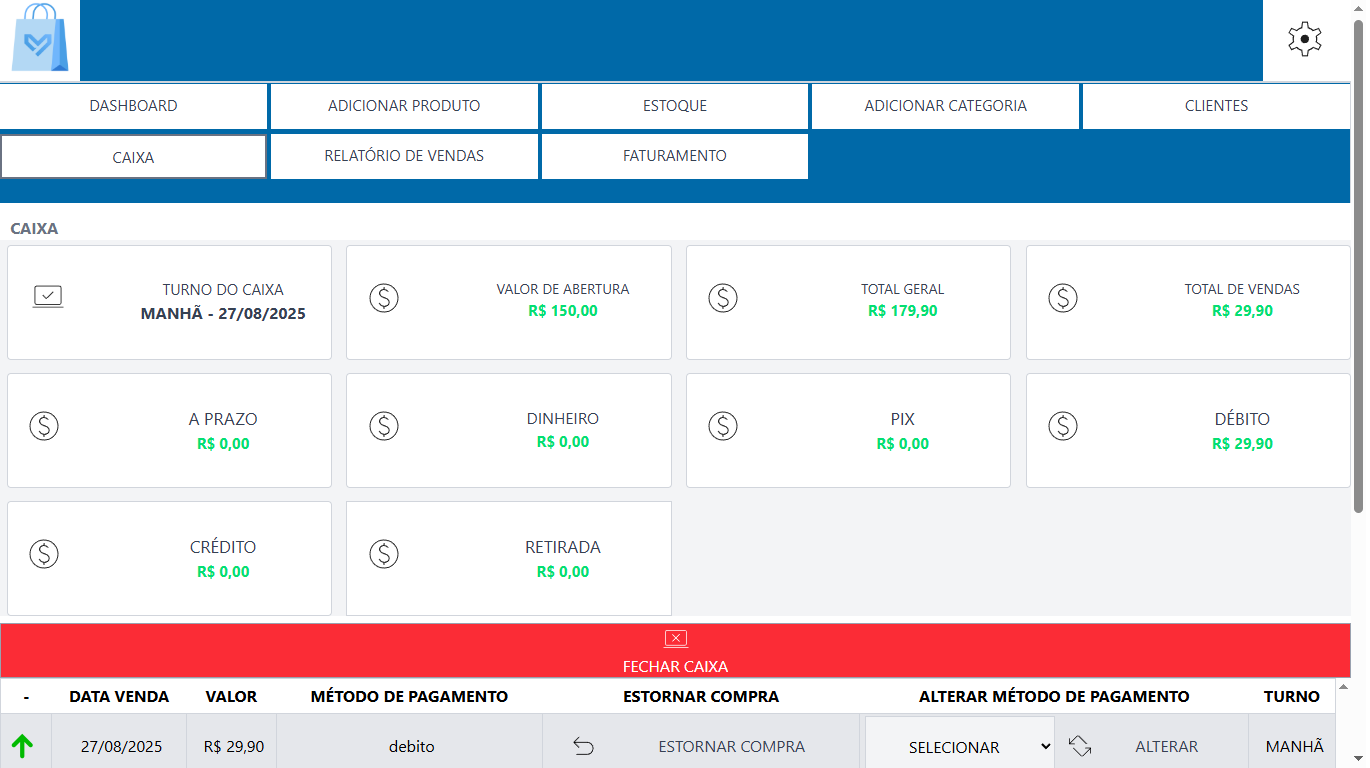Switch to the Dashboard tab
Screen dimensions: 1370x768
(134, 106)
